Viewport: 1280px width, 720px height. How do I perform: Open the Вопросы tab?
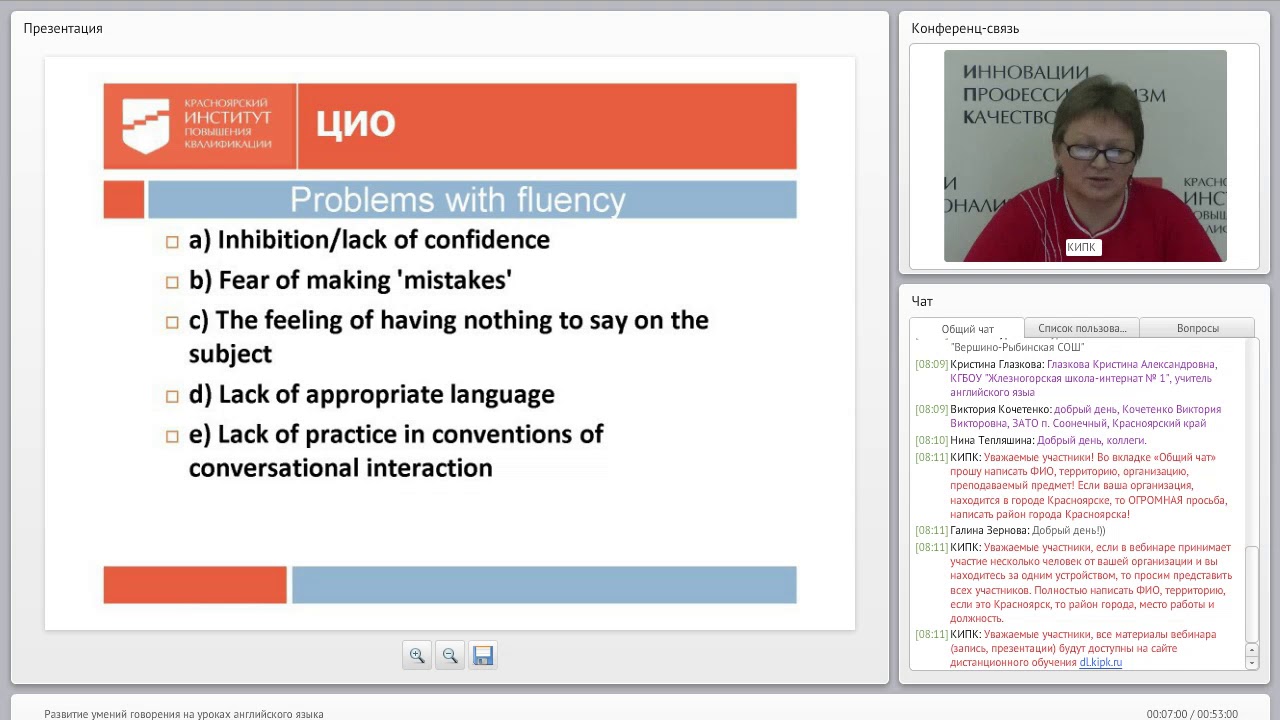(x=1197, y=328)
